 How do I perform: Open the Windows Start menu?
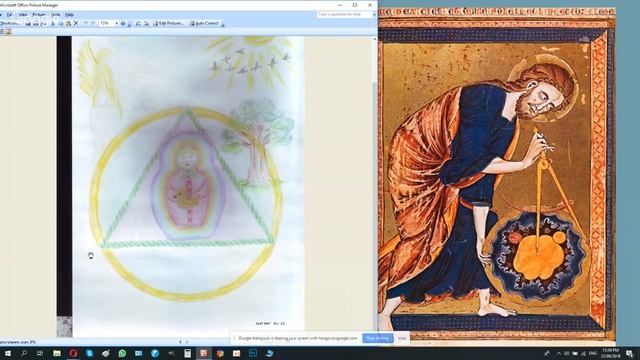(7, 353)
